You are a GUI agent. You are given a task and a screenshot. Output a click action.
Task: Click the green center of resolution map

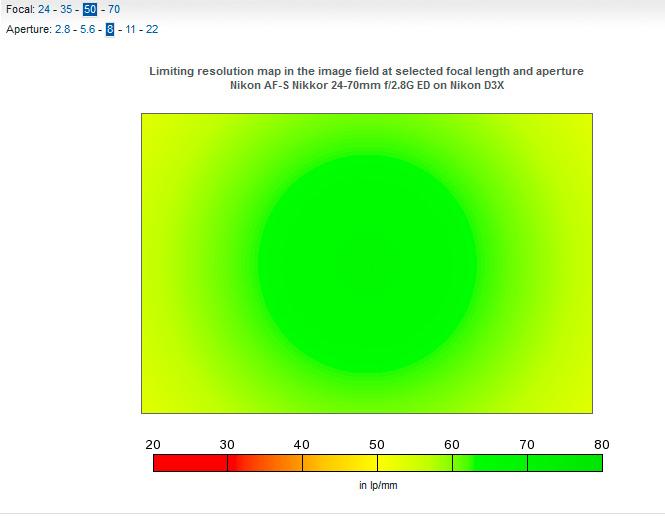point(367,264)
